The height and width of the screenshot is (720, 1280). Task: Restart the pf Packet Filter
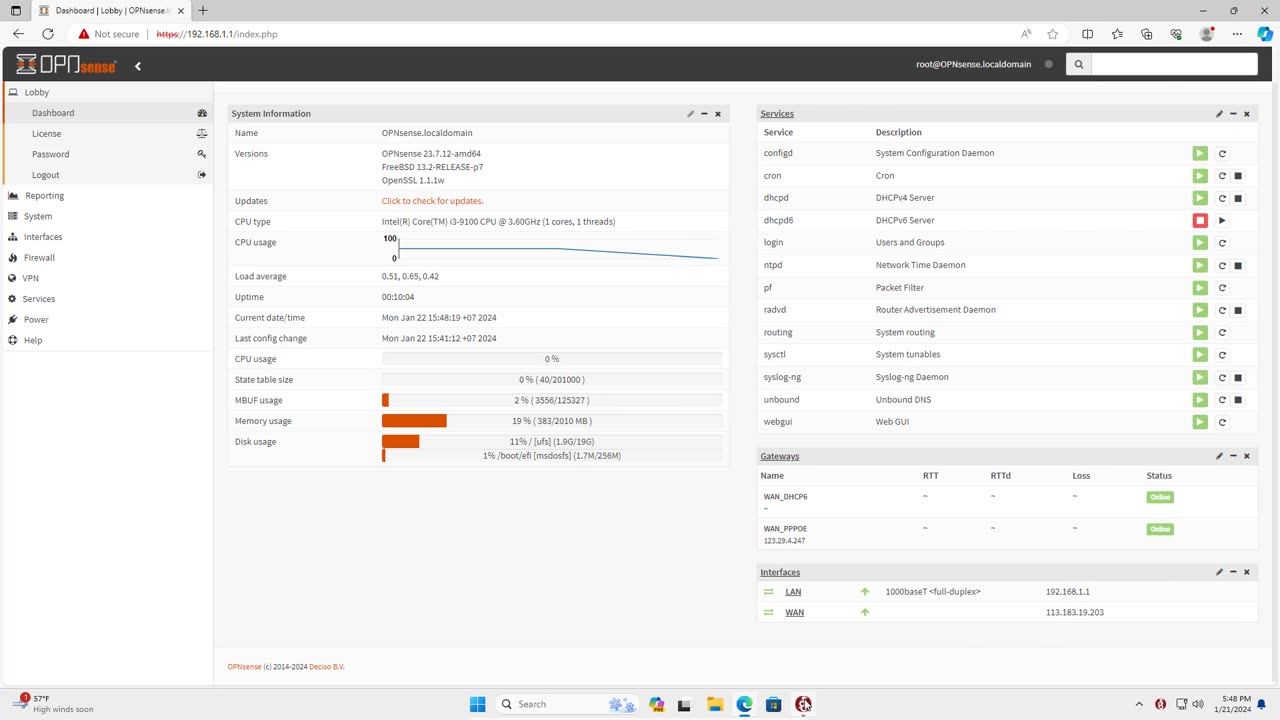[1222, 288]
